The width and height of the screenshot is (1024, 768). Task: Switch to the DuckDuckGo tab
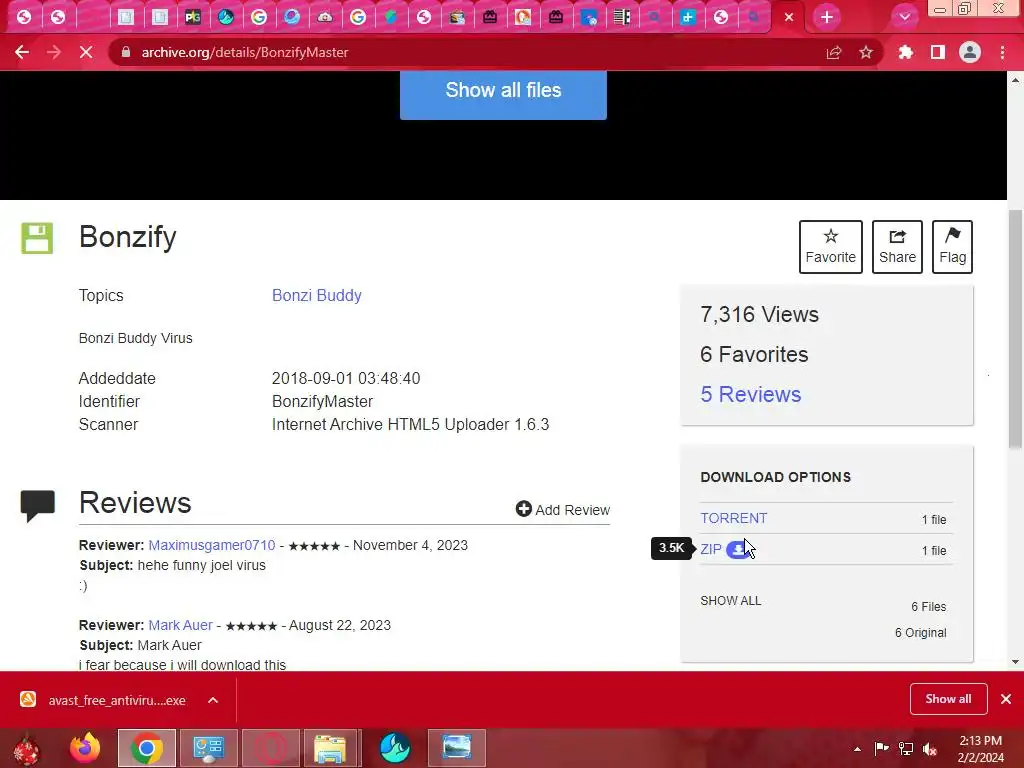pyautogui.click(x=522, y=17)
